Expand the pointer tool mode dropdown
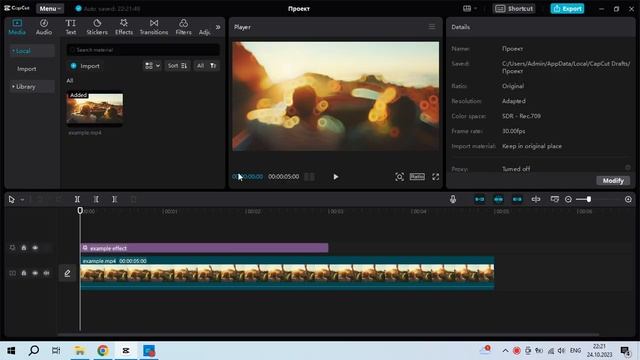 [22, 200]
